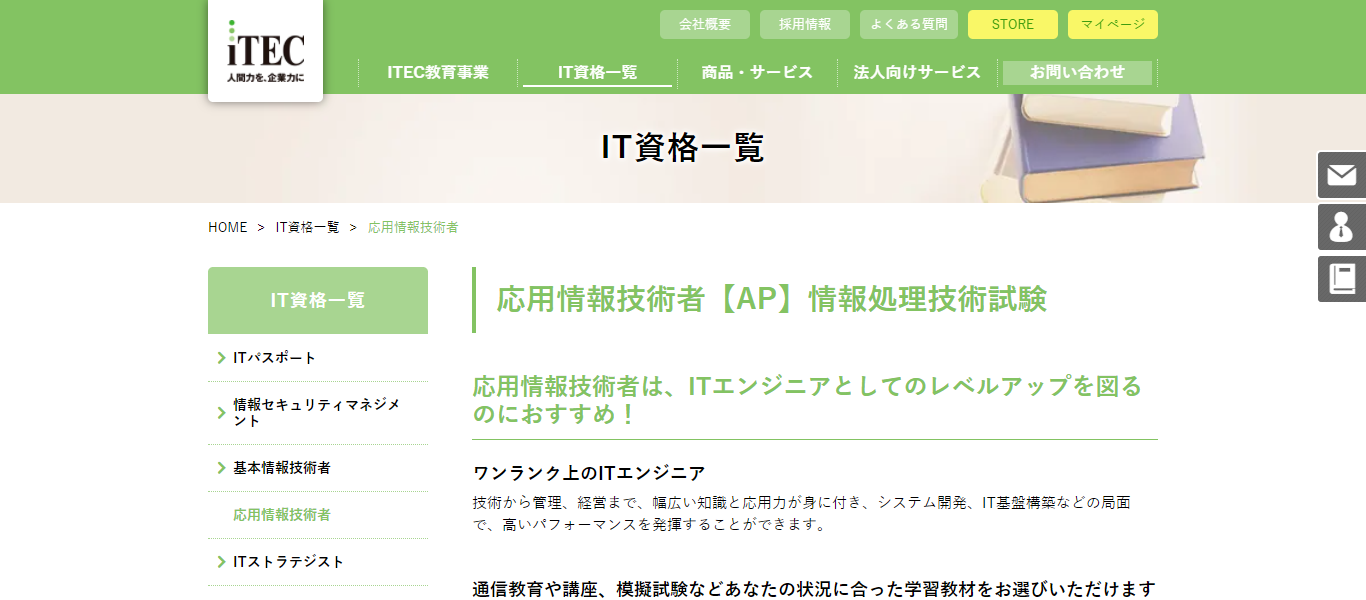
Task: Select IT資格一覧 navigation menu
Action: click(x=597, y=73)
